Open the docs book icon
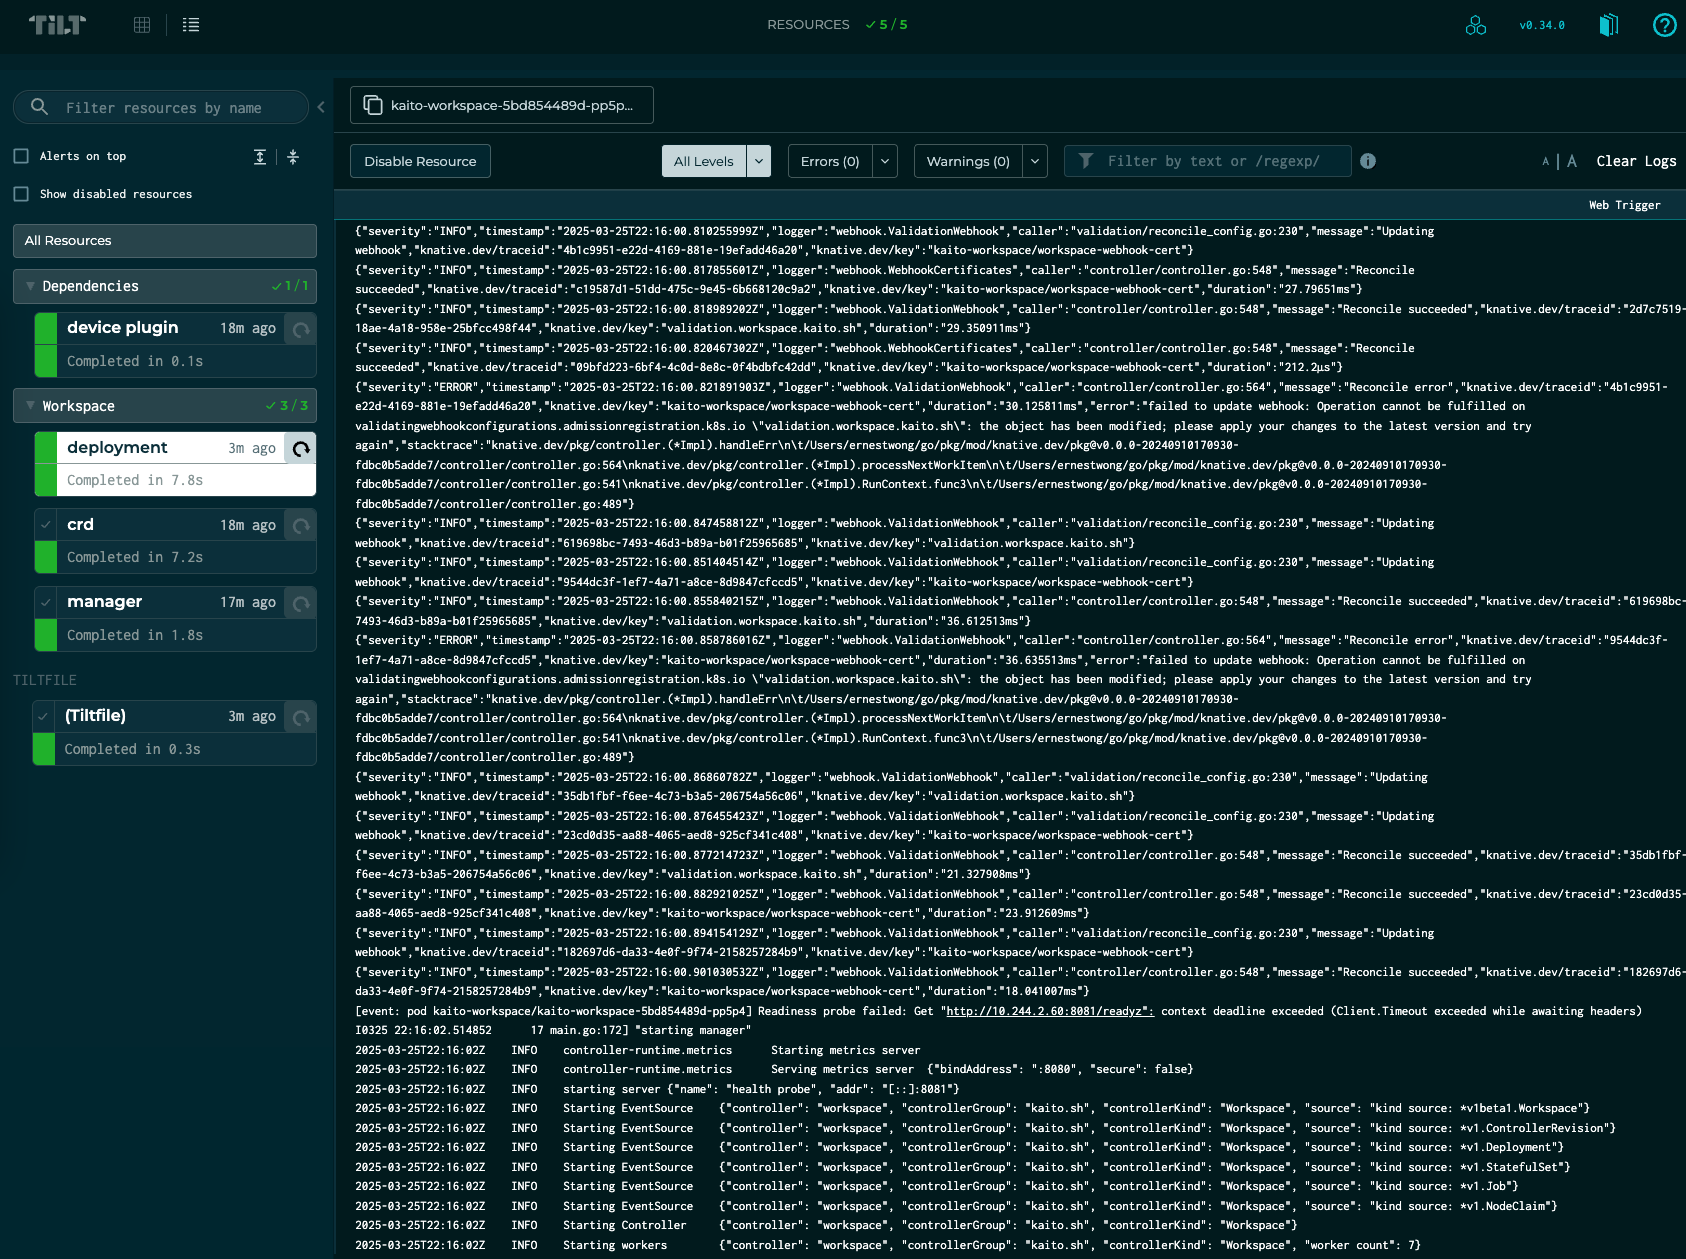Image resolution: width=1686 pixels, height=1259 pixels. [x=1608, y=25]
